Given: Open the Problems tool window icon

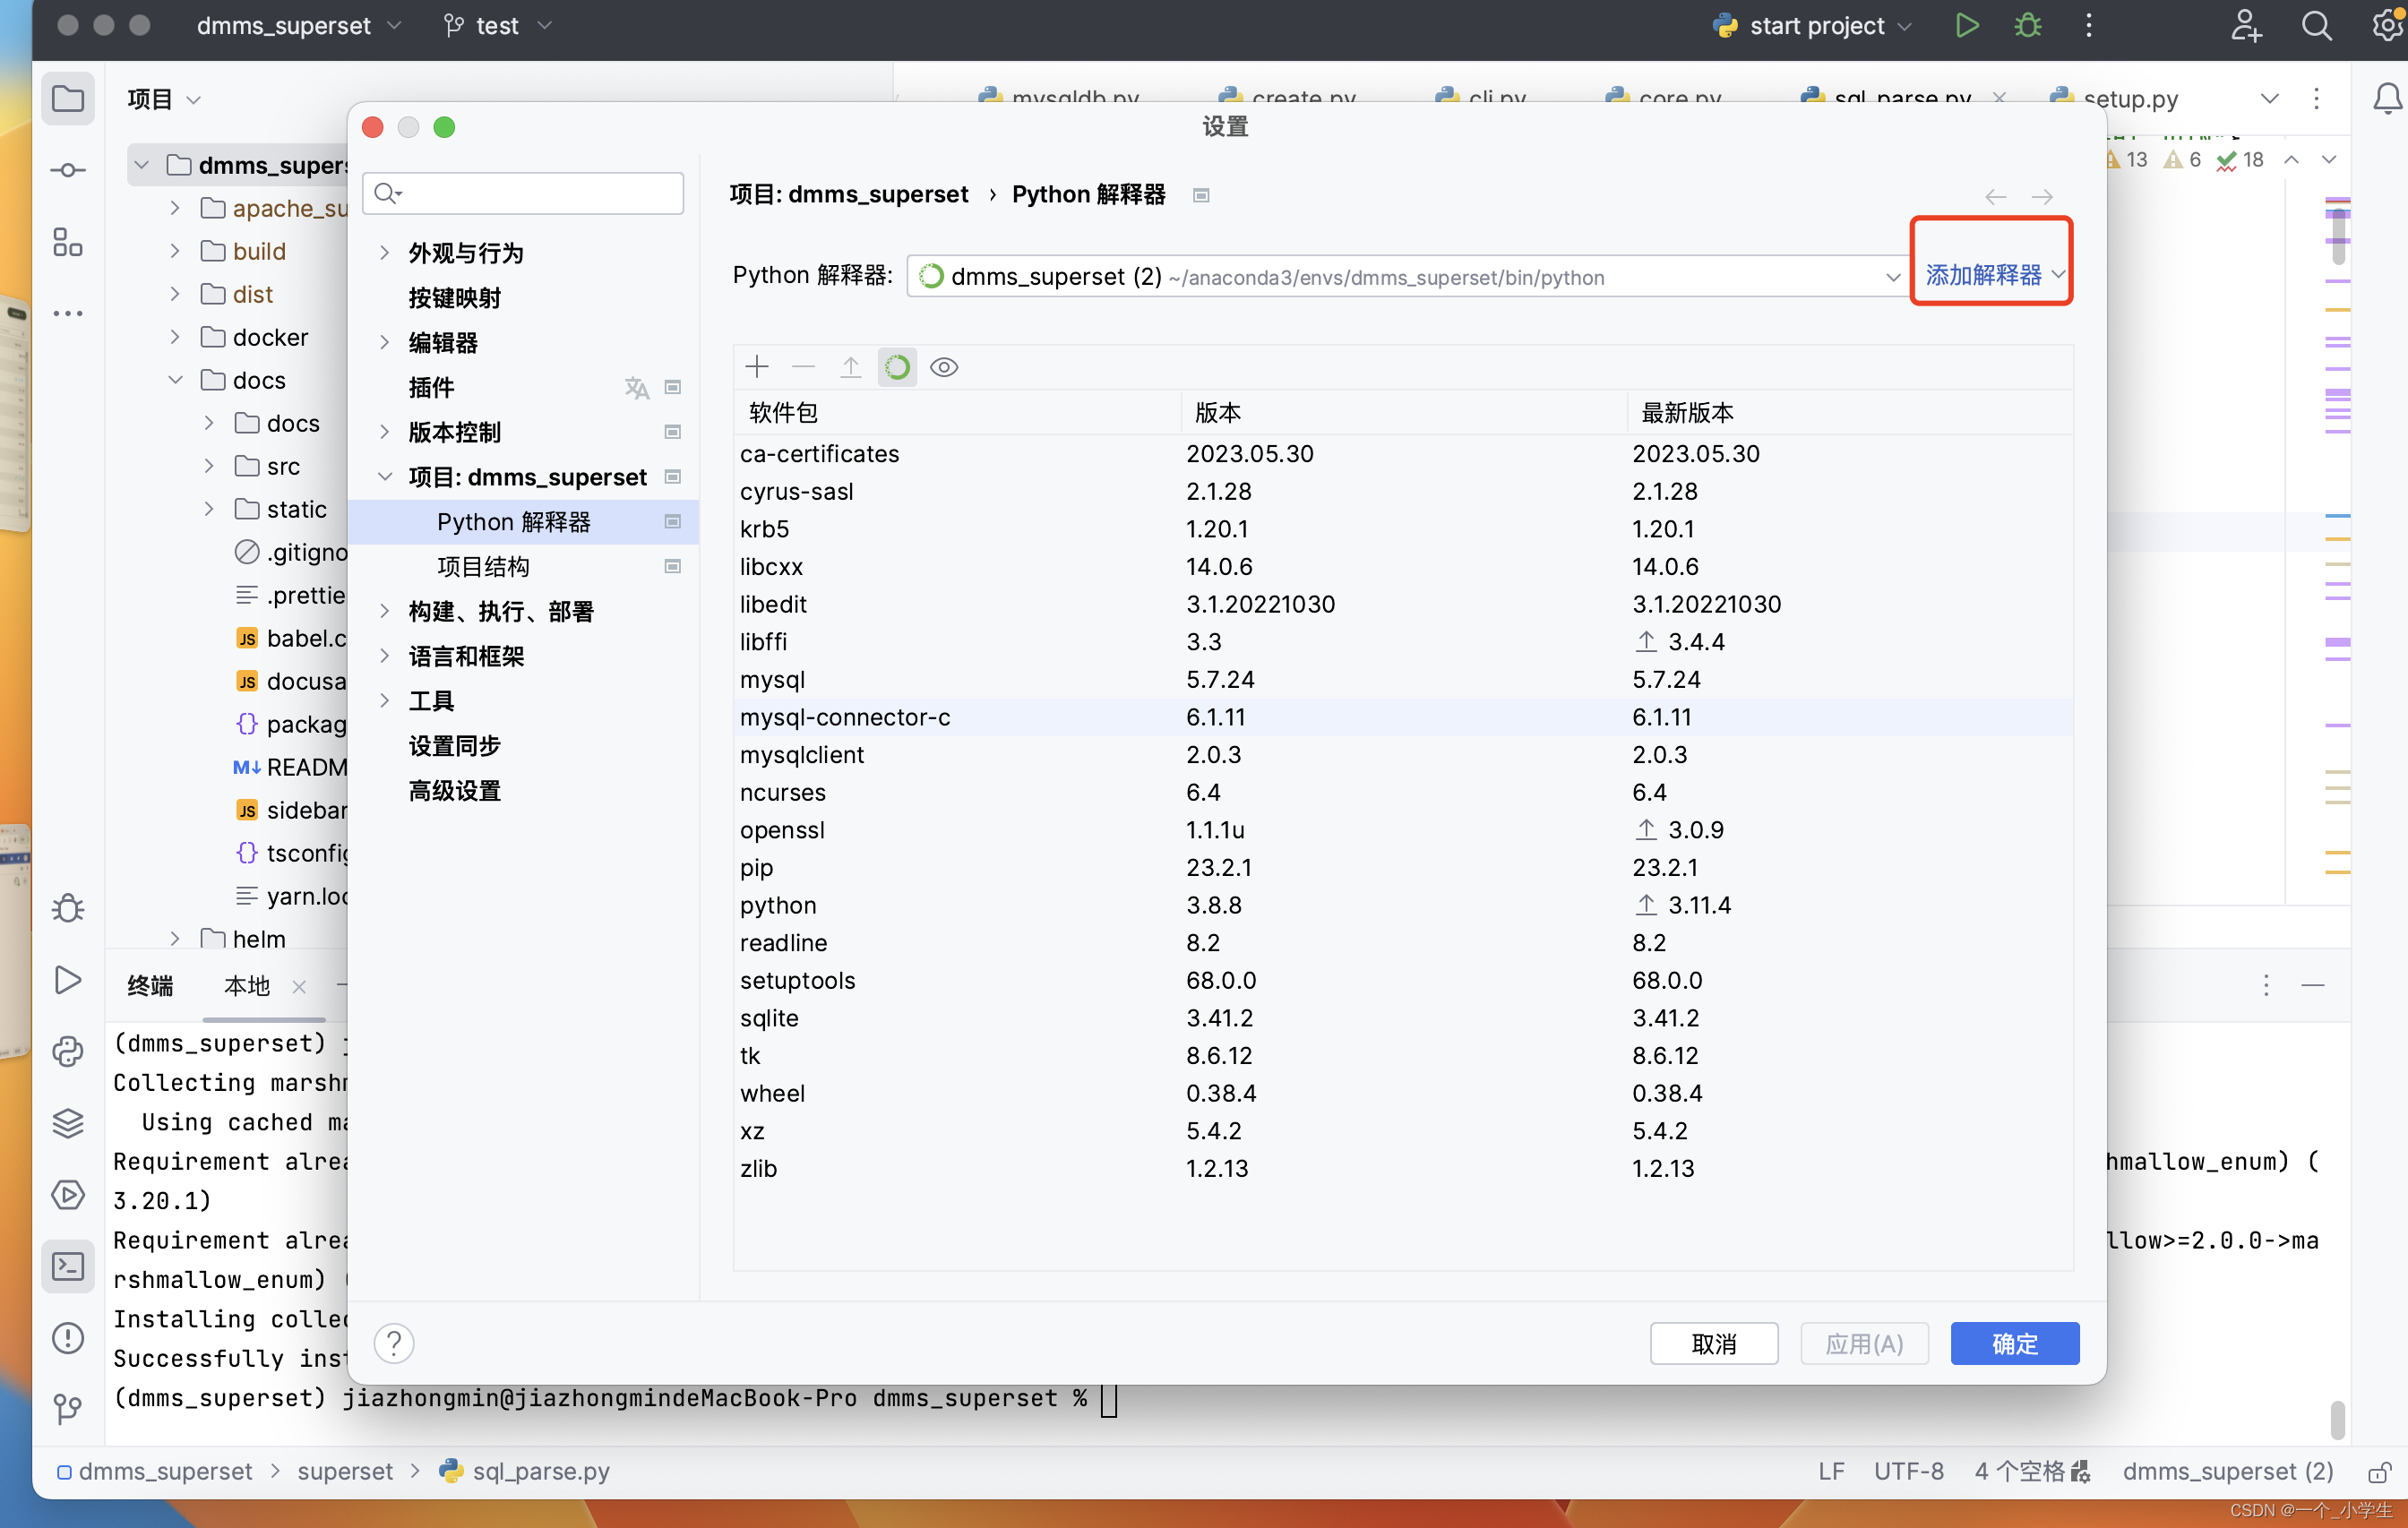Looking at the screenshot, I should point(68,1339).
